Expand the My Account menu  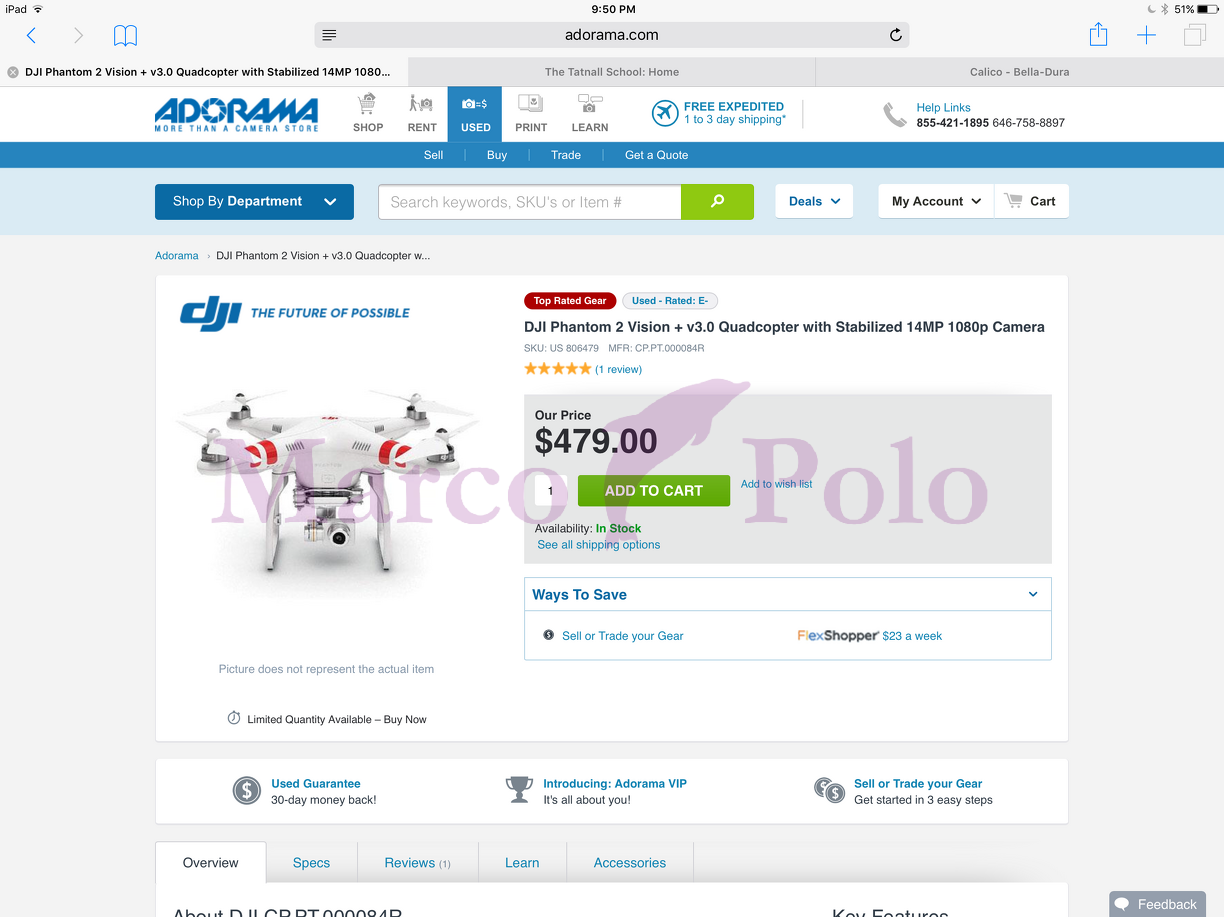pyautogui.click(x=936, y=201)
